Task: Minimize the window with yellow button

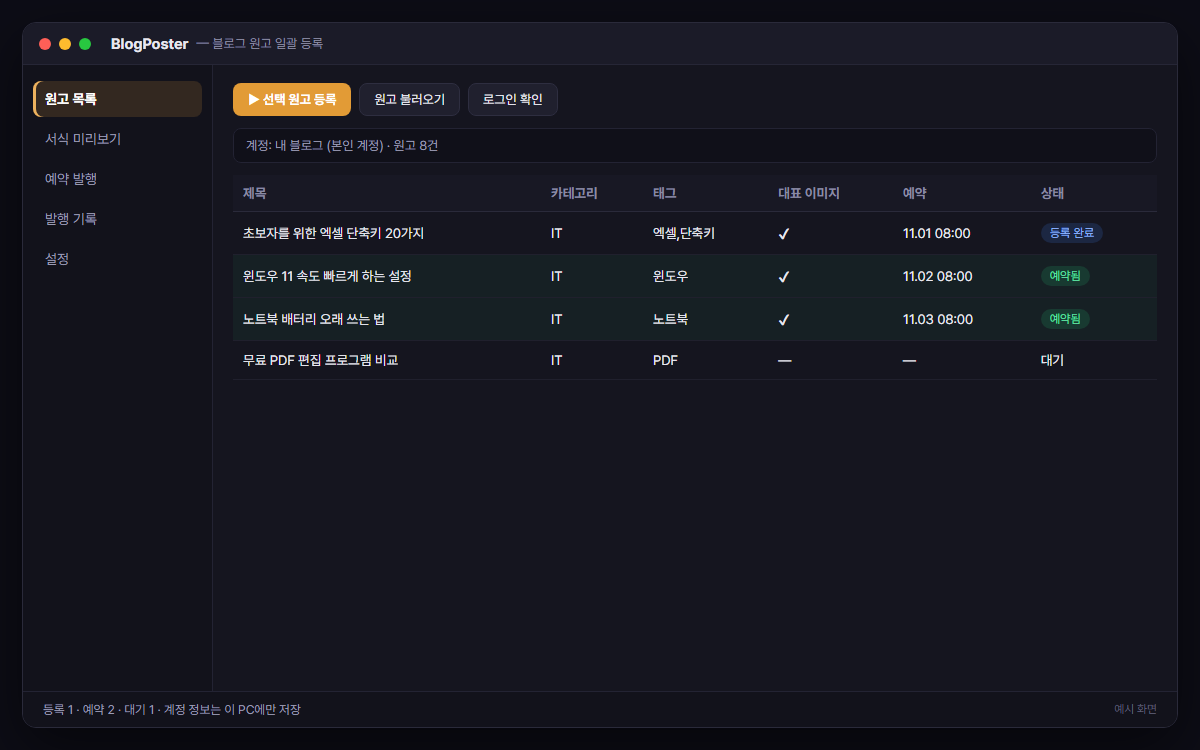Action: point(65,44)
